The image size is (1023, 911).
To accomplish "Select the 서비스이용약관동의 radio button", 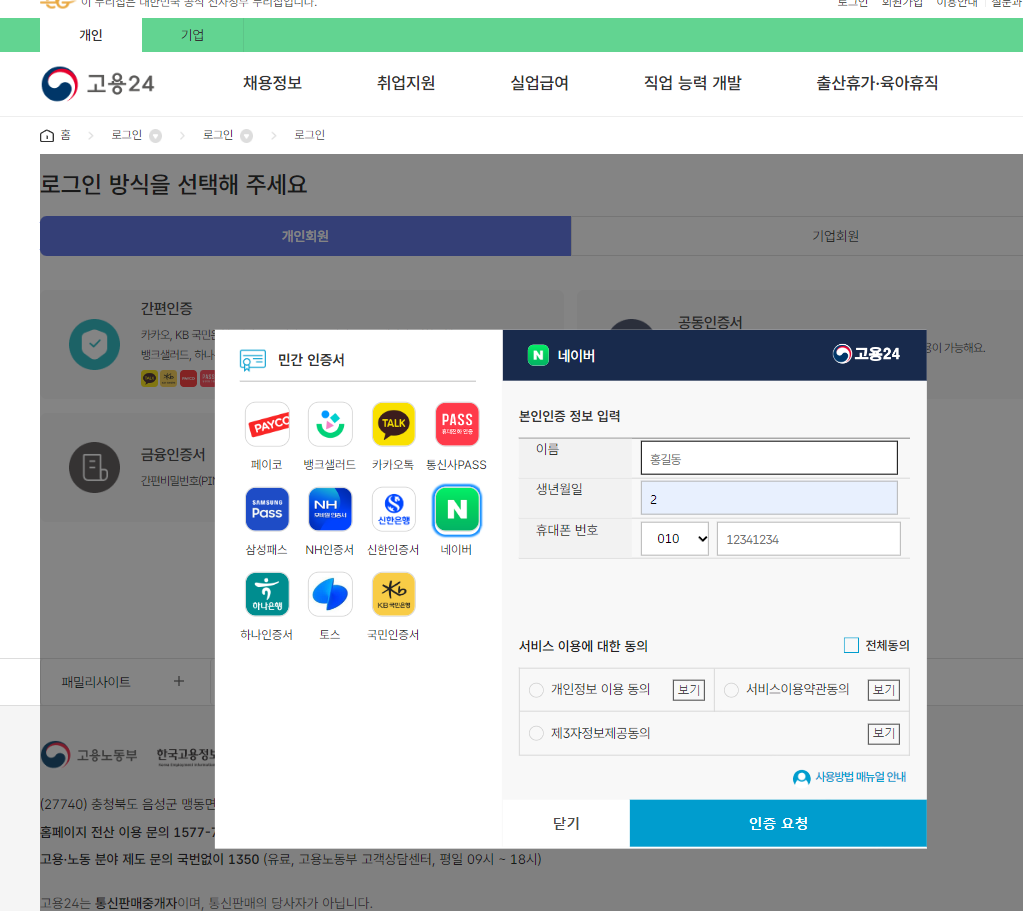I will click(731, 690).
